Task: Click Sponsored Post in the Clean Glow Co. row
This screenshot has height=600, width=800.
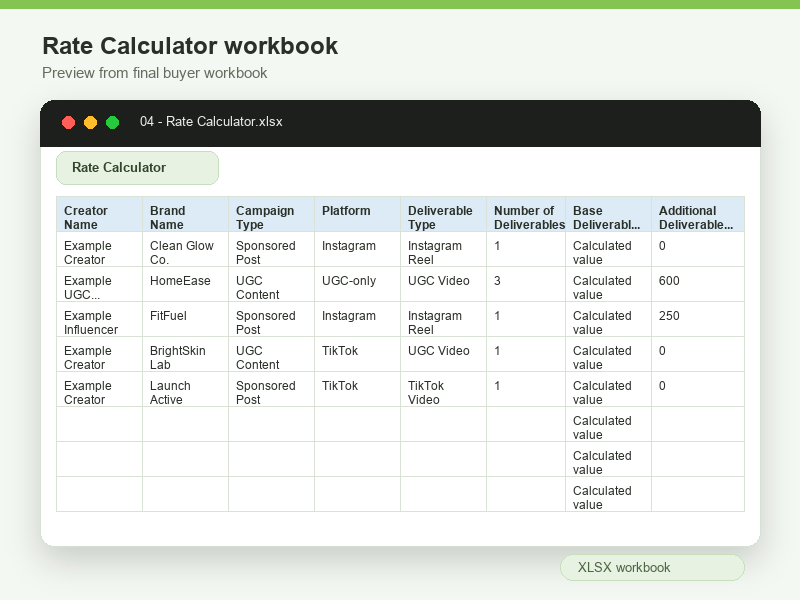Action: click(x=271, y=249)
